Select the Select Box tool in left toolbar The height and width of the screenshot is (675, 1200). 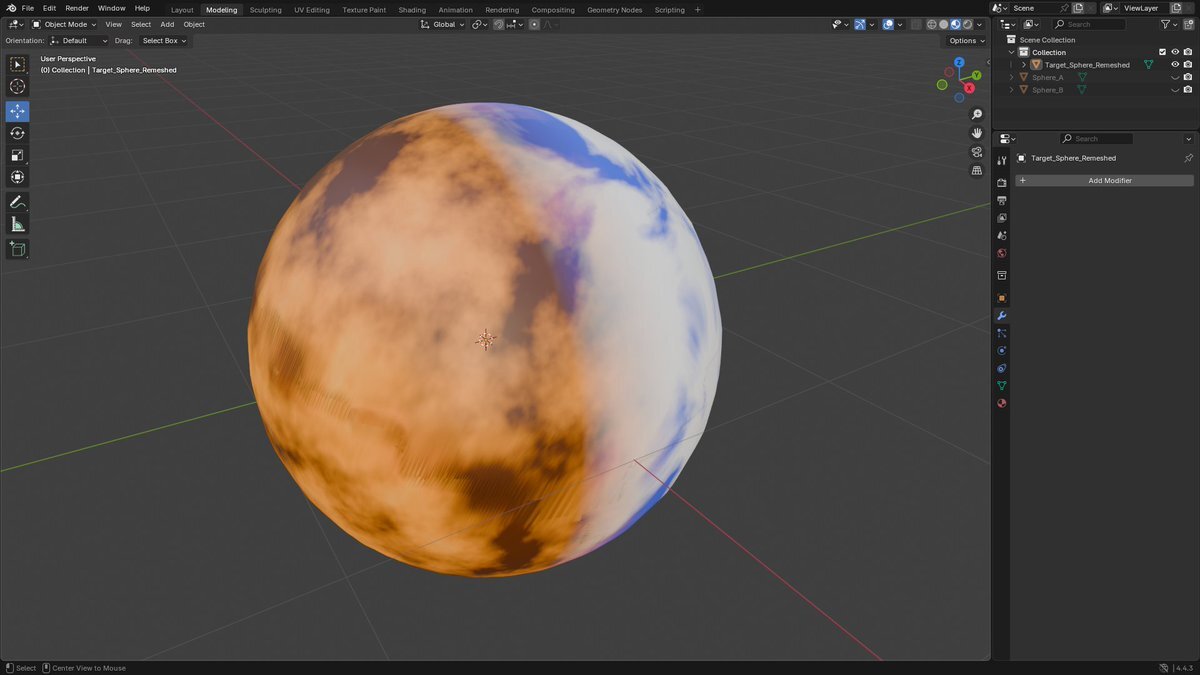(x=18, y=64)
